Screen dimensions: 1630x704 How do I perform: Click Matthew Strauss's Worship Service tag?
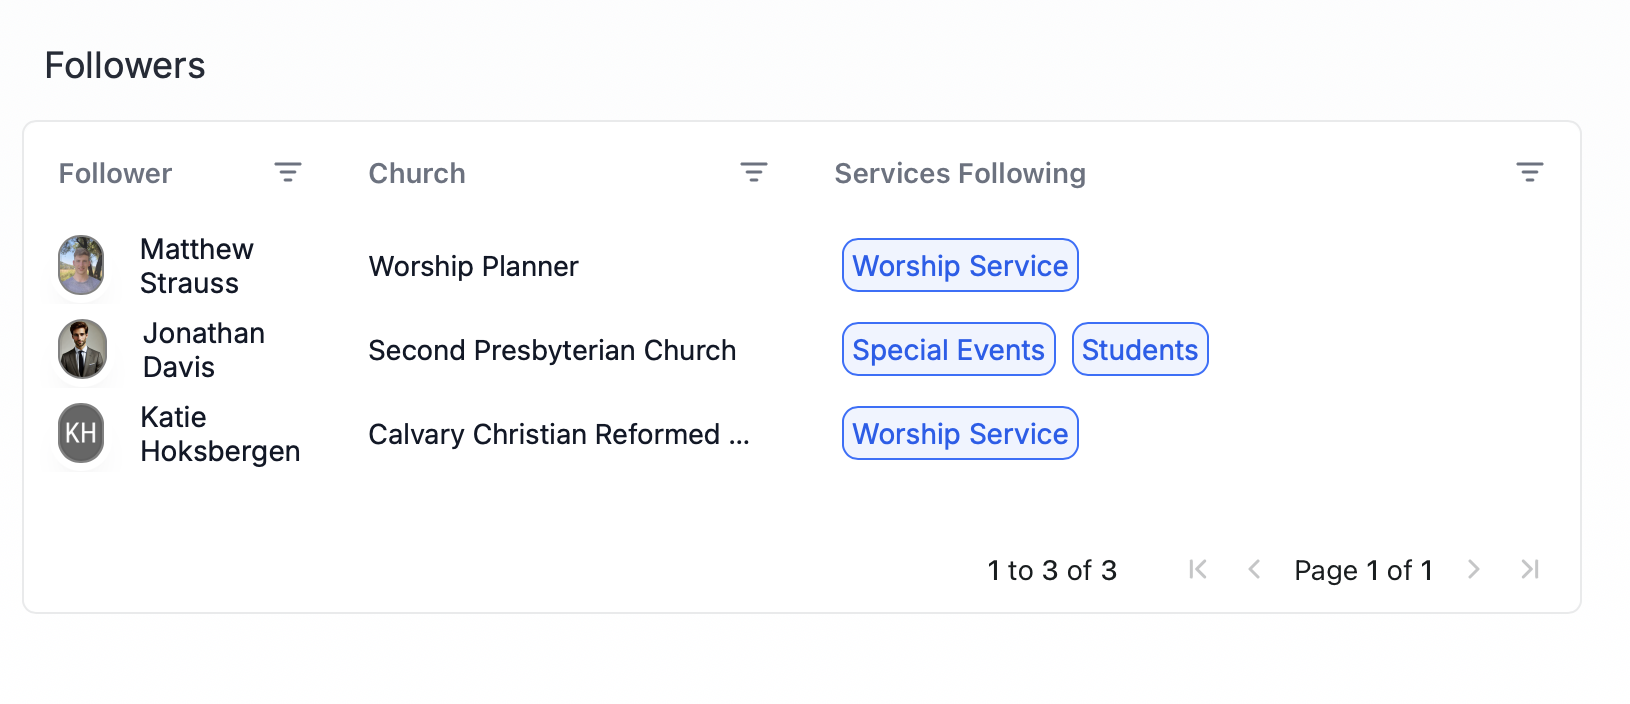pyautogui.click(x=960, y=266)
